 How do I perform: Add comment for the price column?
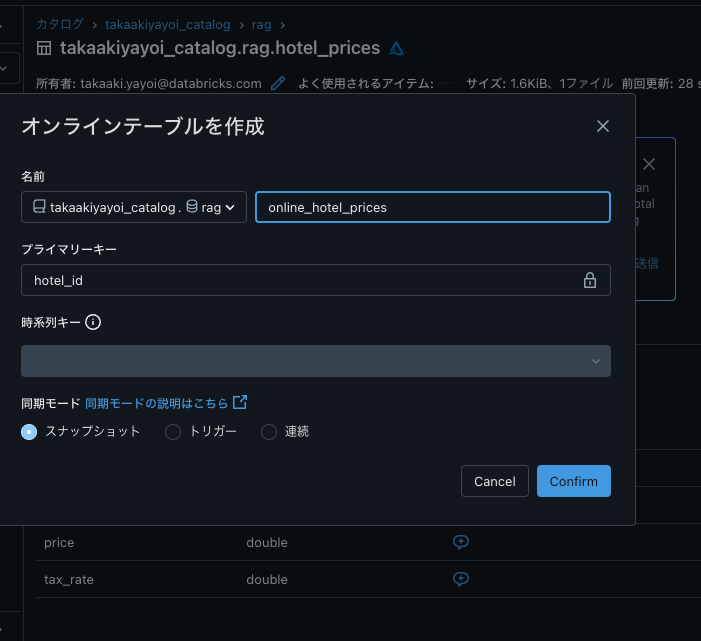[x=460, y=542]
